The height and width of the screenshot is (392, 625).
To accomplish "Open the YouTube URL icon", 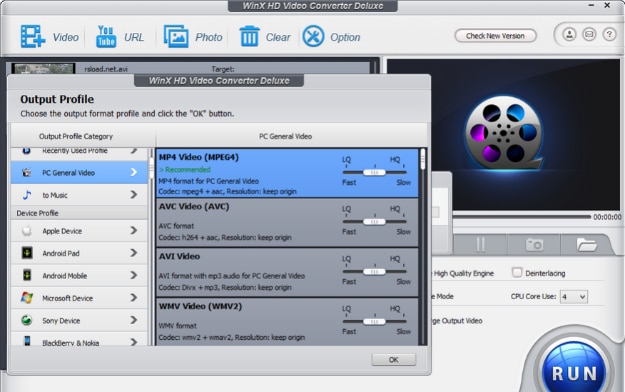I will click(106, 36).
